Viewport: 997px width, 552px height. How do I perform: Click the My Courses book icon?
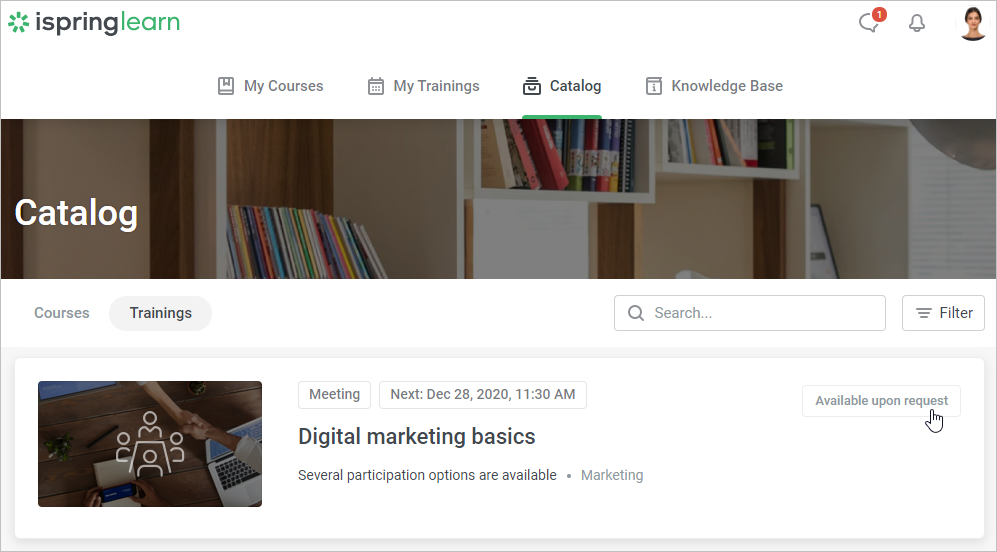point(226,86)
